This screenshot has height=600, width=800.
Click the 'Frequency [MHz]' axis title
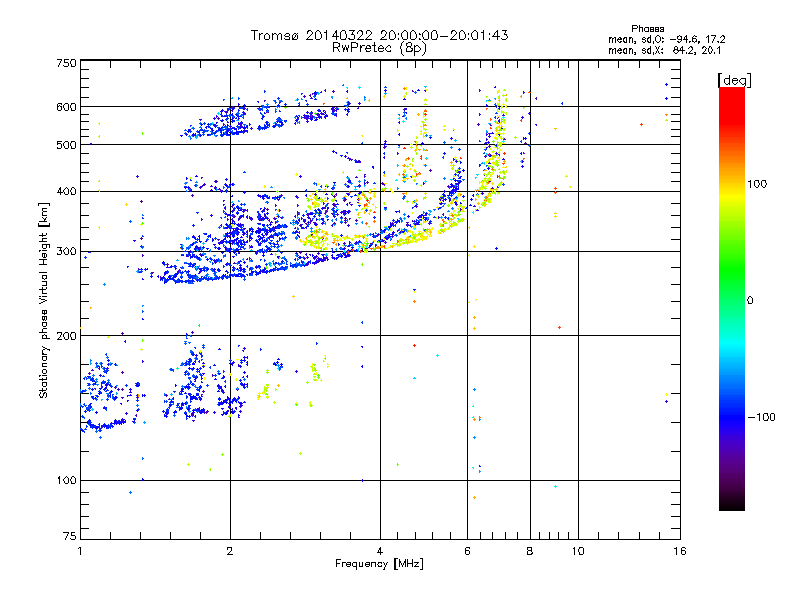379,564
